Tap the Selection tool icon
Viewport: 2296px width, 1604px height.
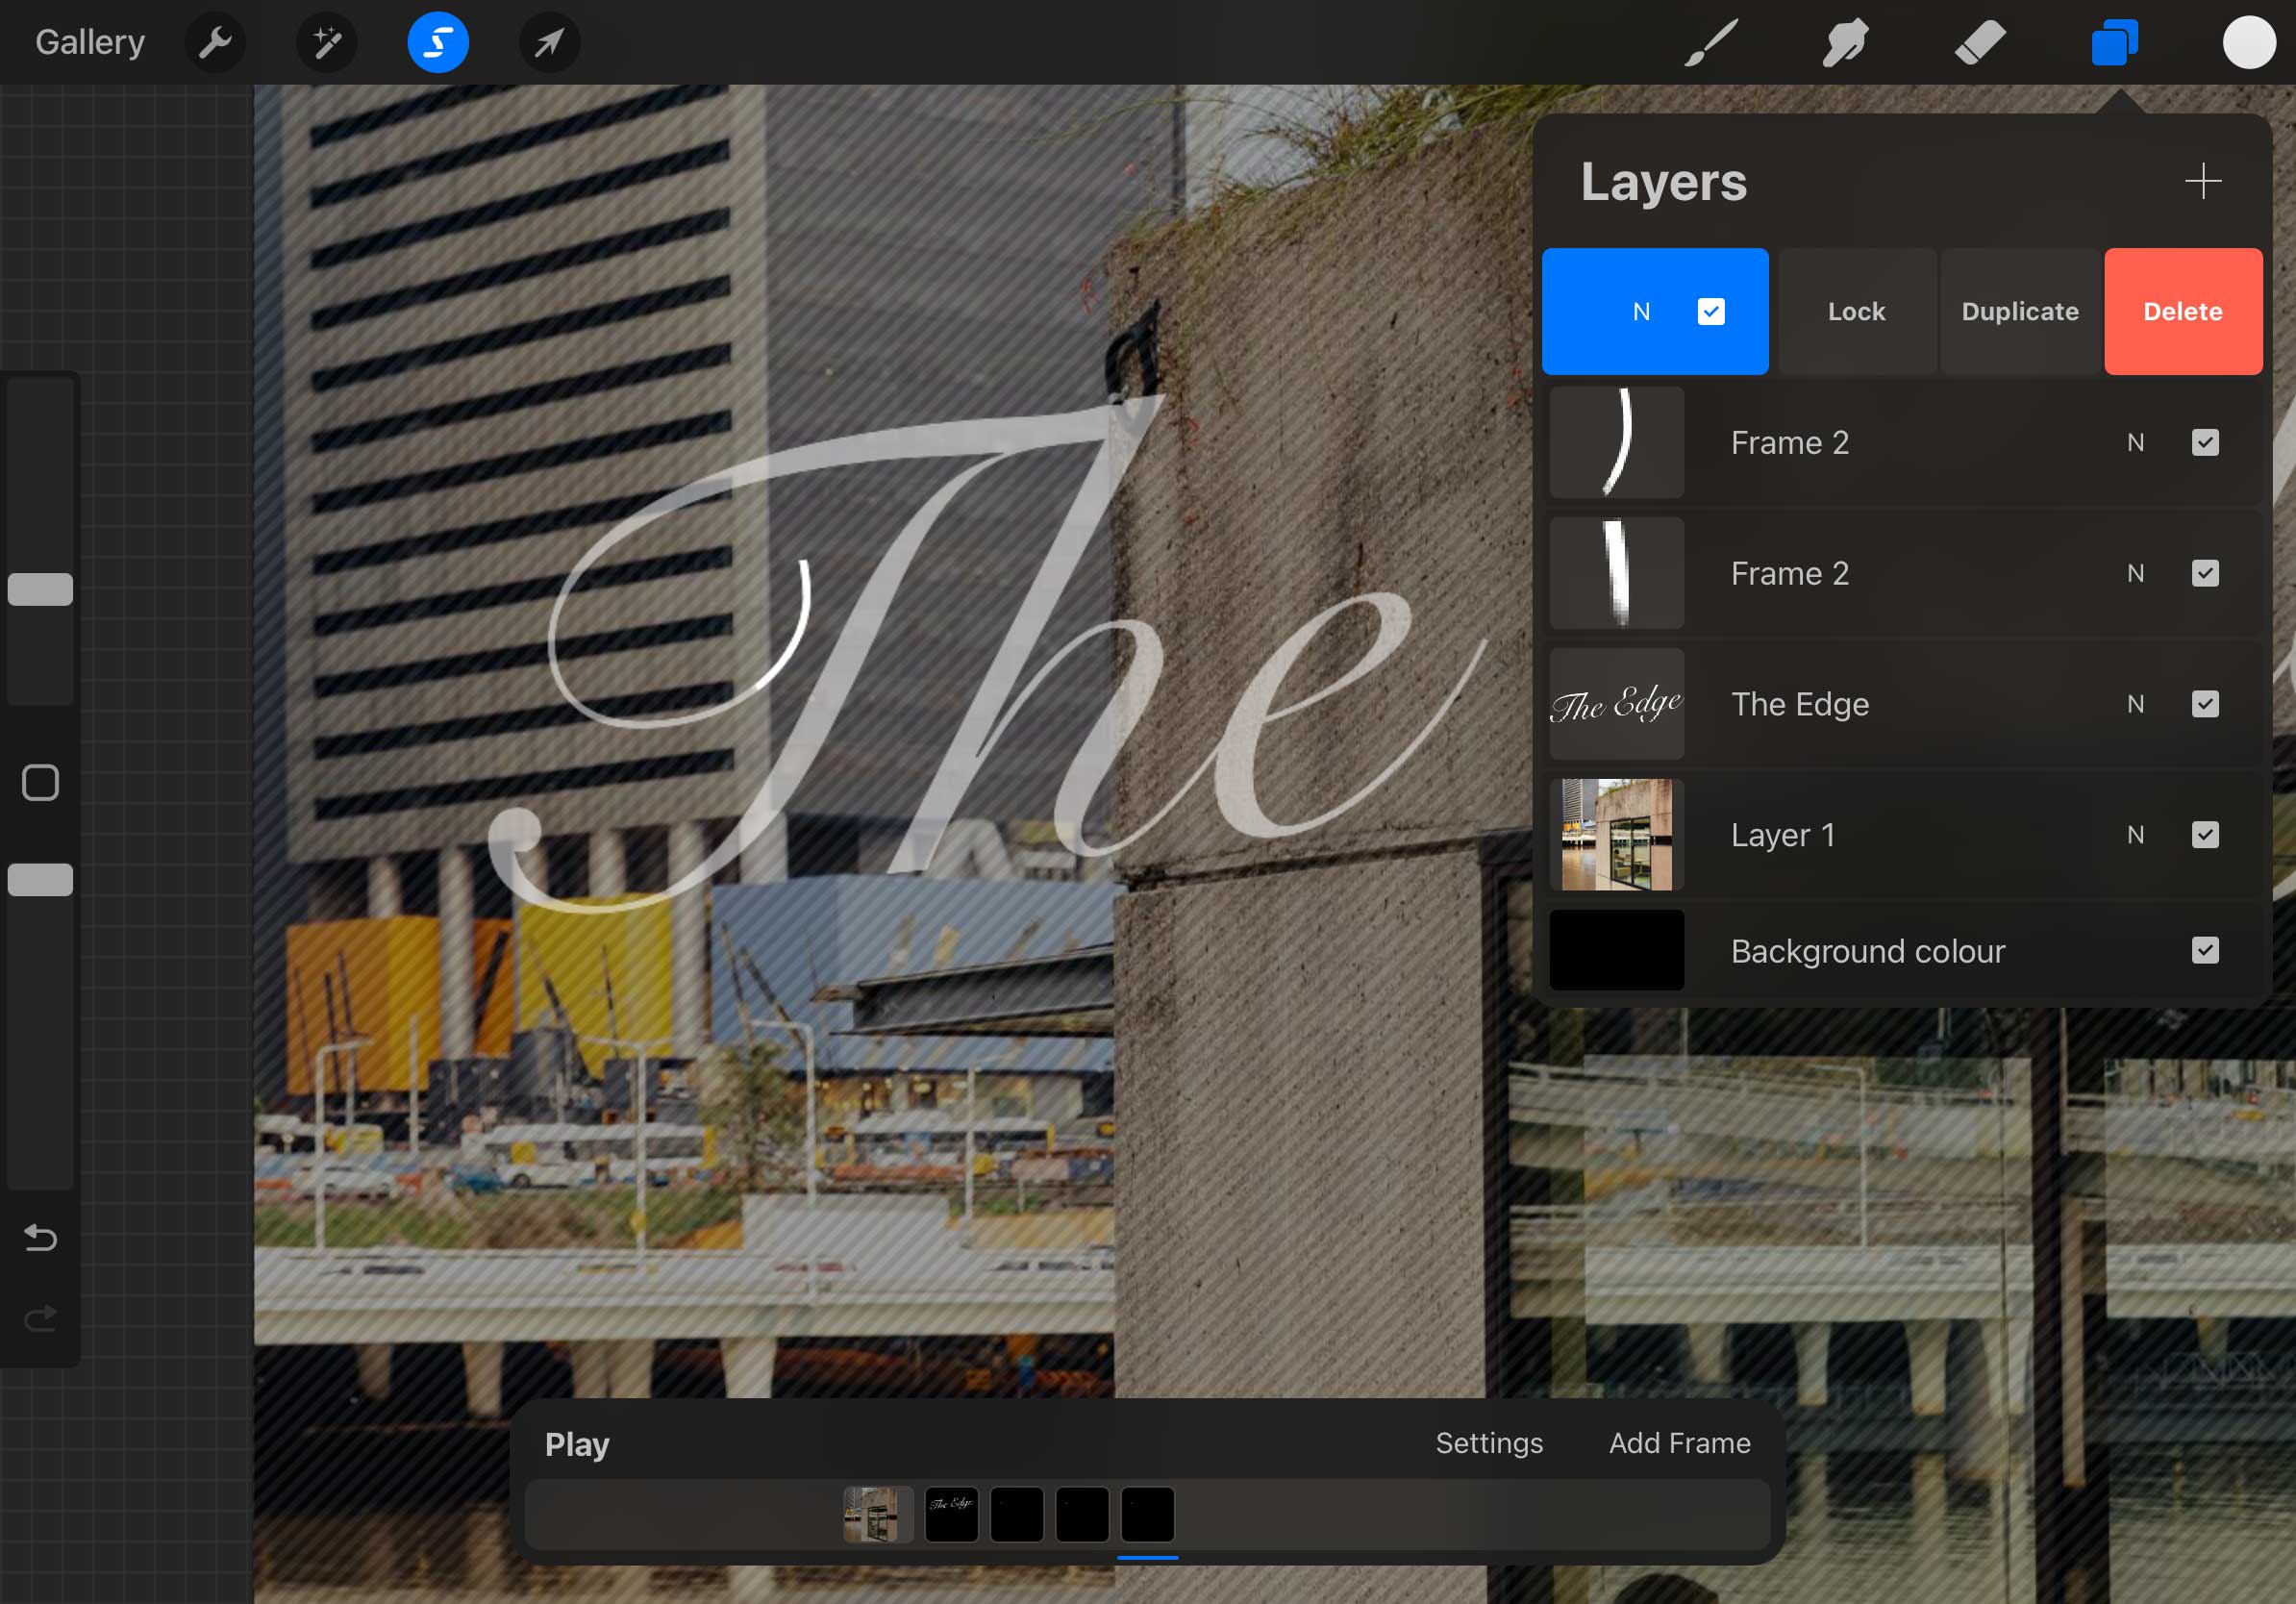(x=438, y=43)
